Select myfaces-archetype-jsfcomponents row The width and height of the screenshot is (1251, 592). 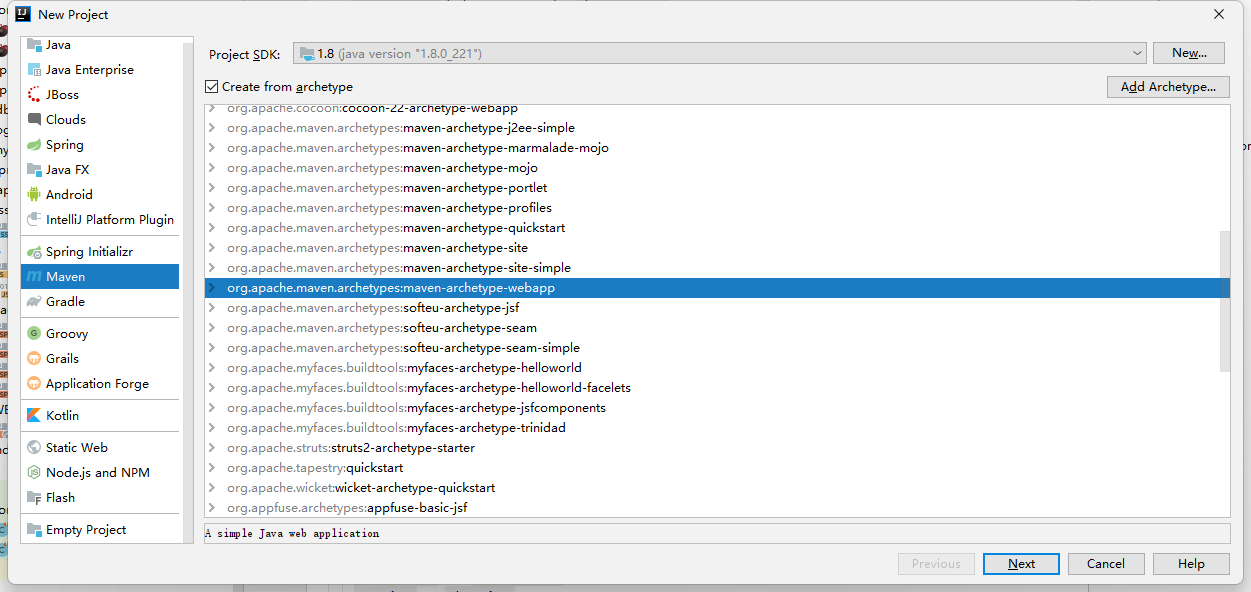point(717,408)
